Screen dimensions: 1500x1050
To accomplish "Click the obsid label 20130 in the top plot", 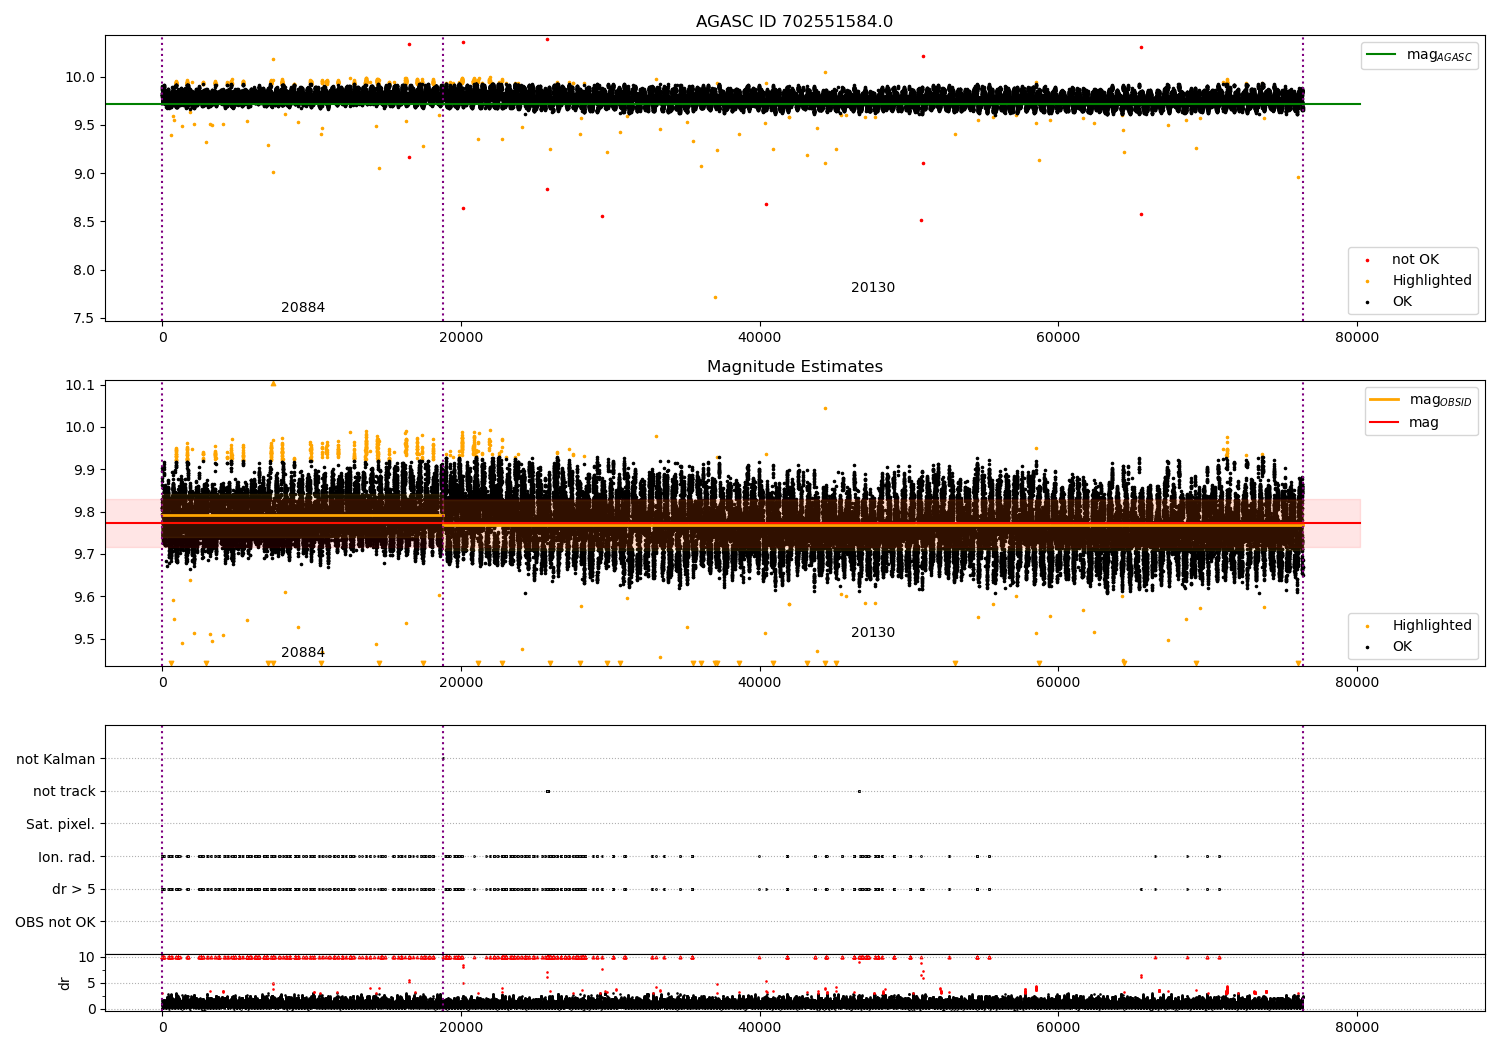I will click(873, 288).
